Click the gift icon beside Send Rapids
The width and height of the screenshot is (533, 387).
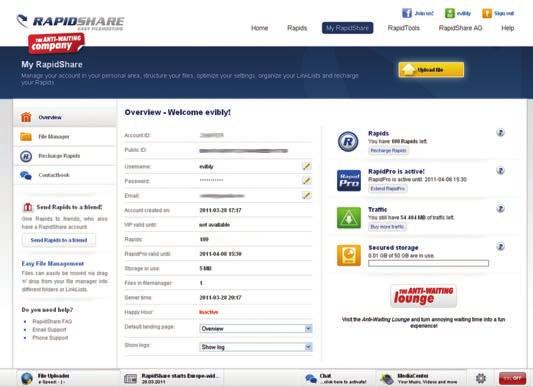[x=28, y=207]
